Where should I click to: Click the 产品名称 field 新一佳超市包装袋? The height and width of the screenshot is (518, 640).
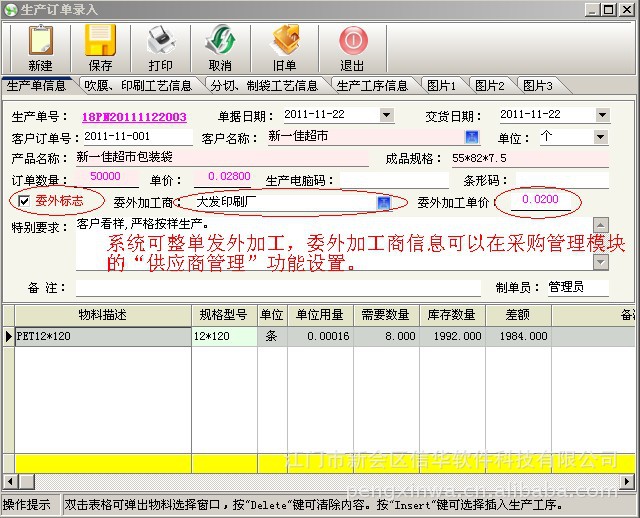click(222, 158)
